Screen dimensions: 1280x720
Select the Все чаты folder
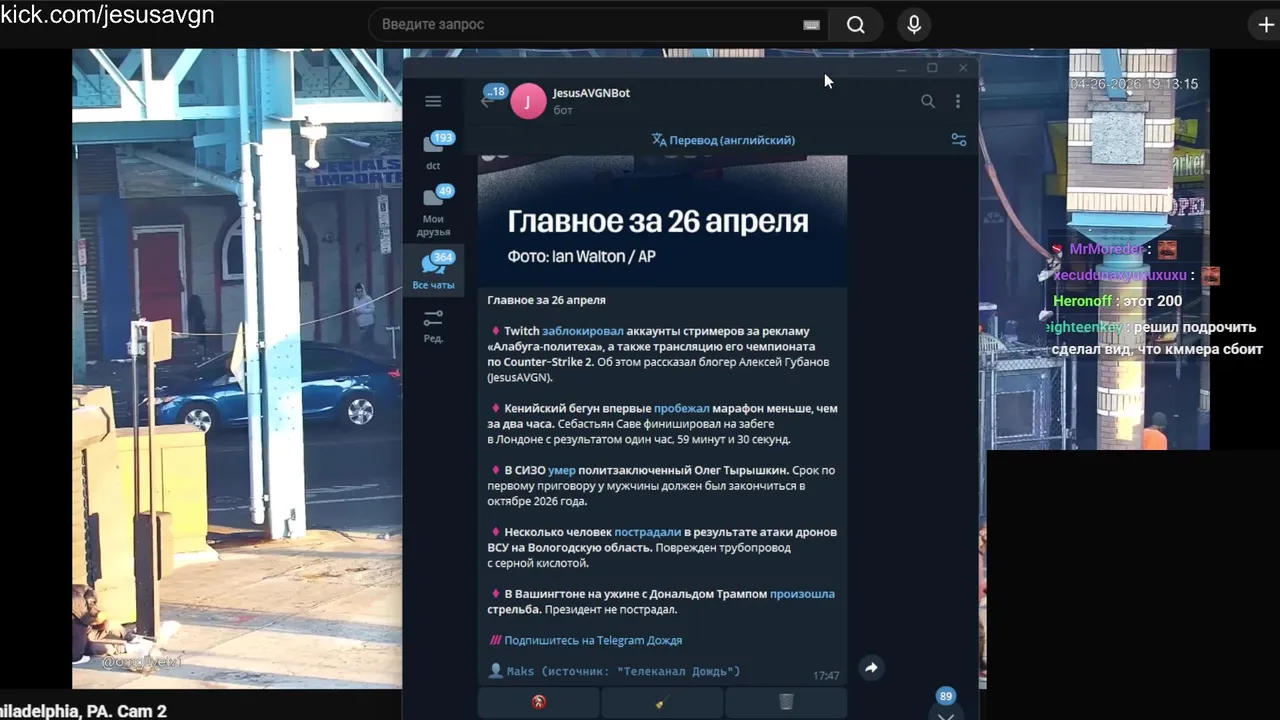tap(433, 270)
